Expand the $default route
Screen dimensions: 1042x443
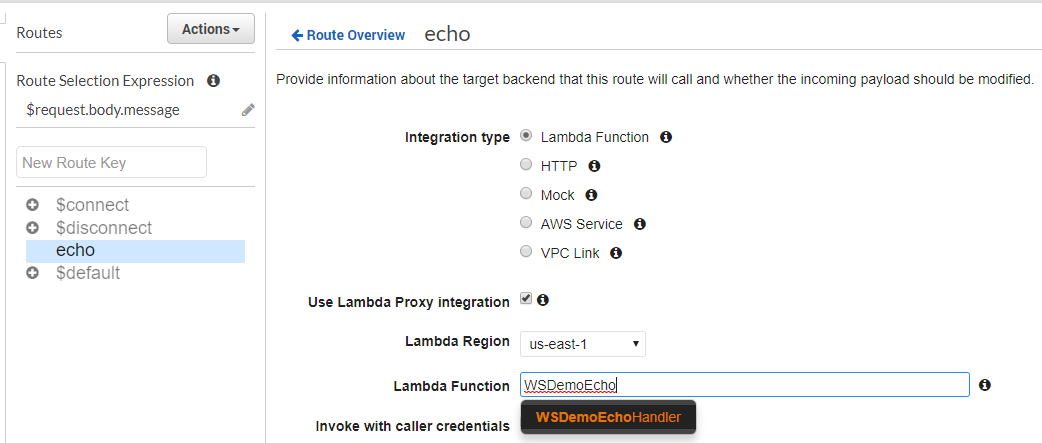click(x=33, y=273)
